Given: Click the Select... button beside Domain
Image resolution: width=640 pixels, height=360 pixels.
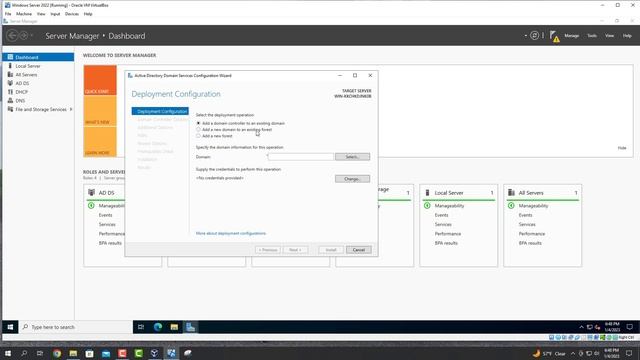Looking at the screenshot, I should coord(353,157).
